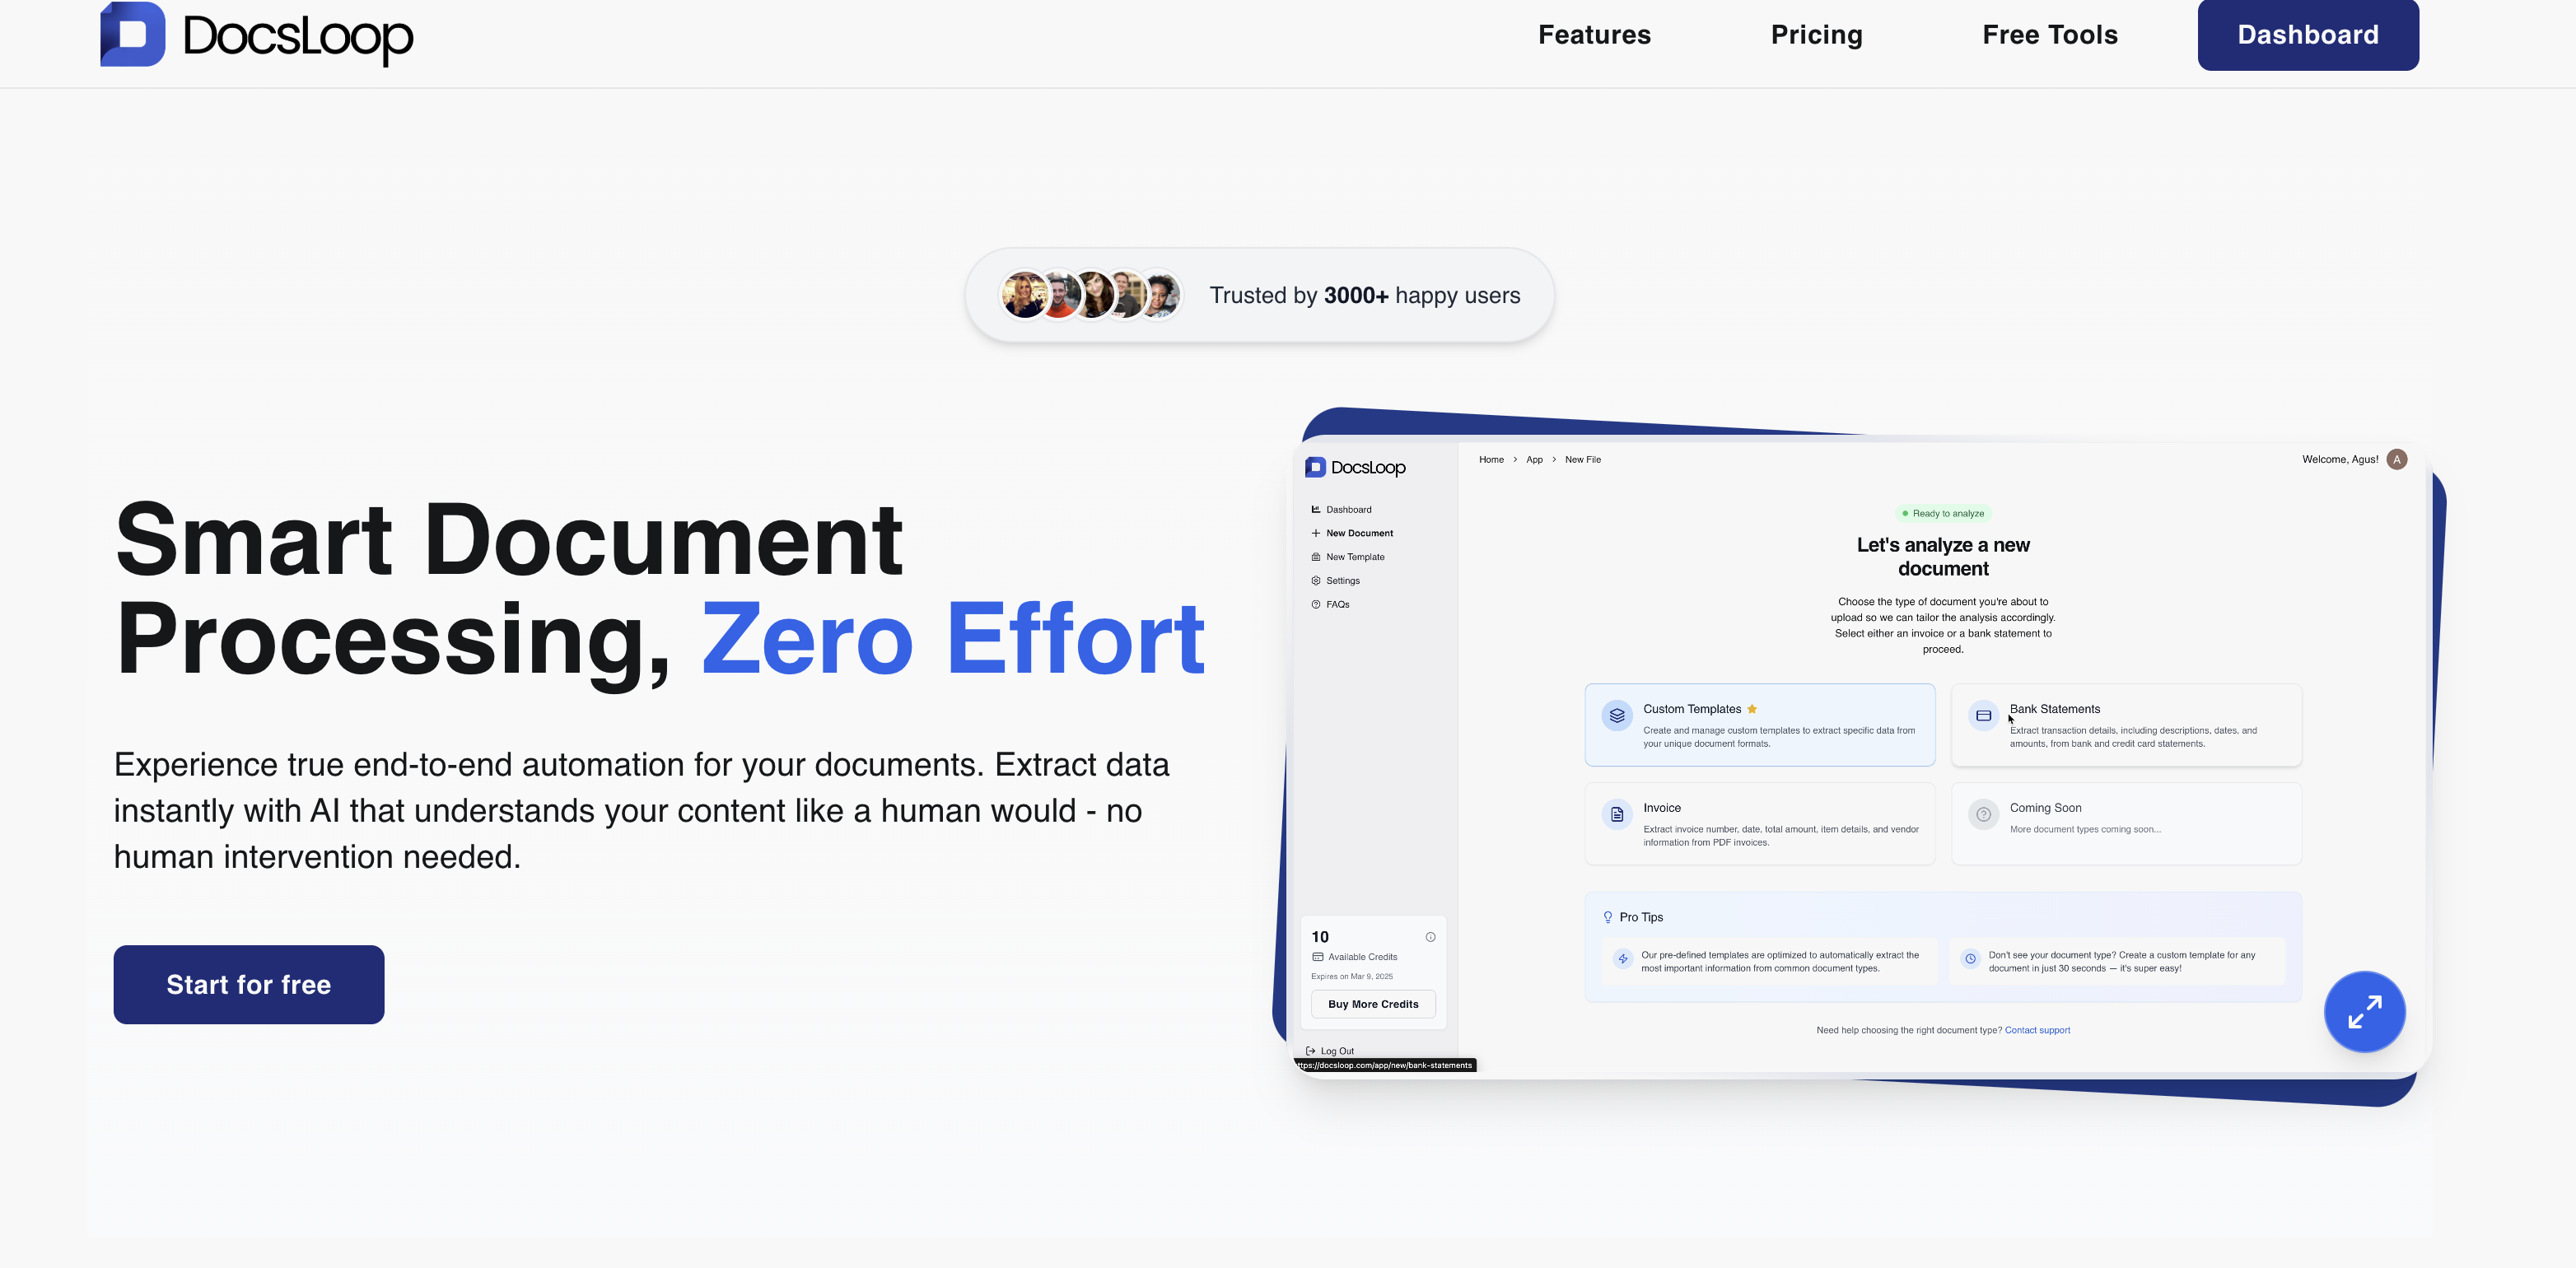The height and width of the screenshot is (1268, 2576).
Task: Click the Log Out sidebar item
Action: point(1336,1051)
